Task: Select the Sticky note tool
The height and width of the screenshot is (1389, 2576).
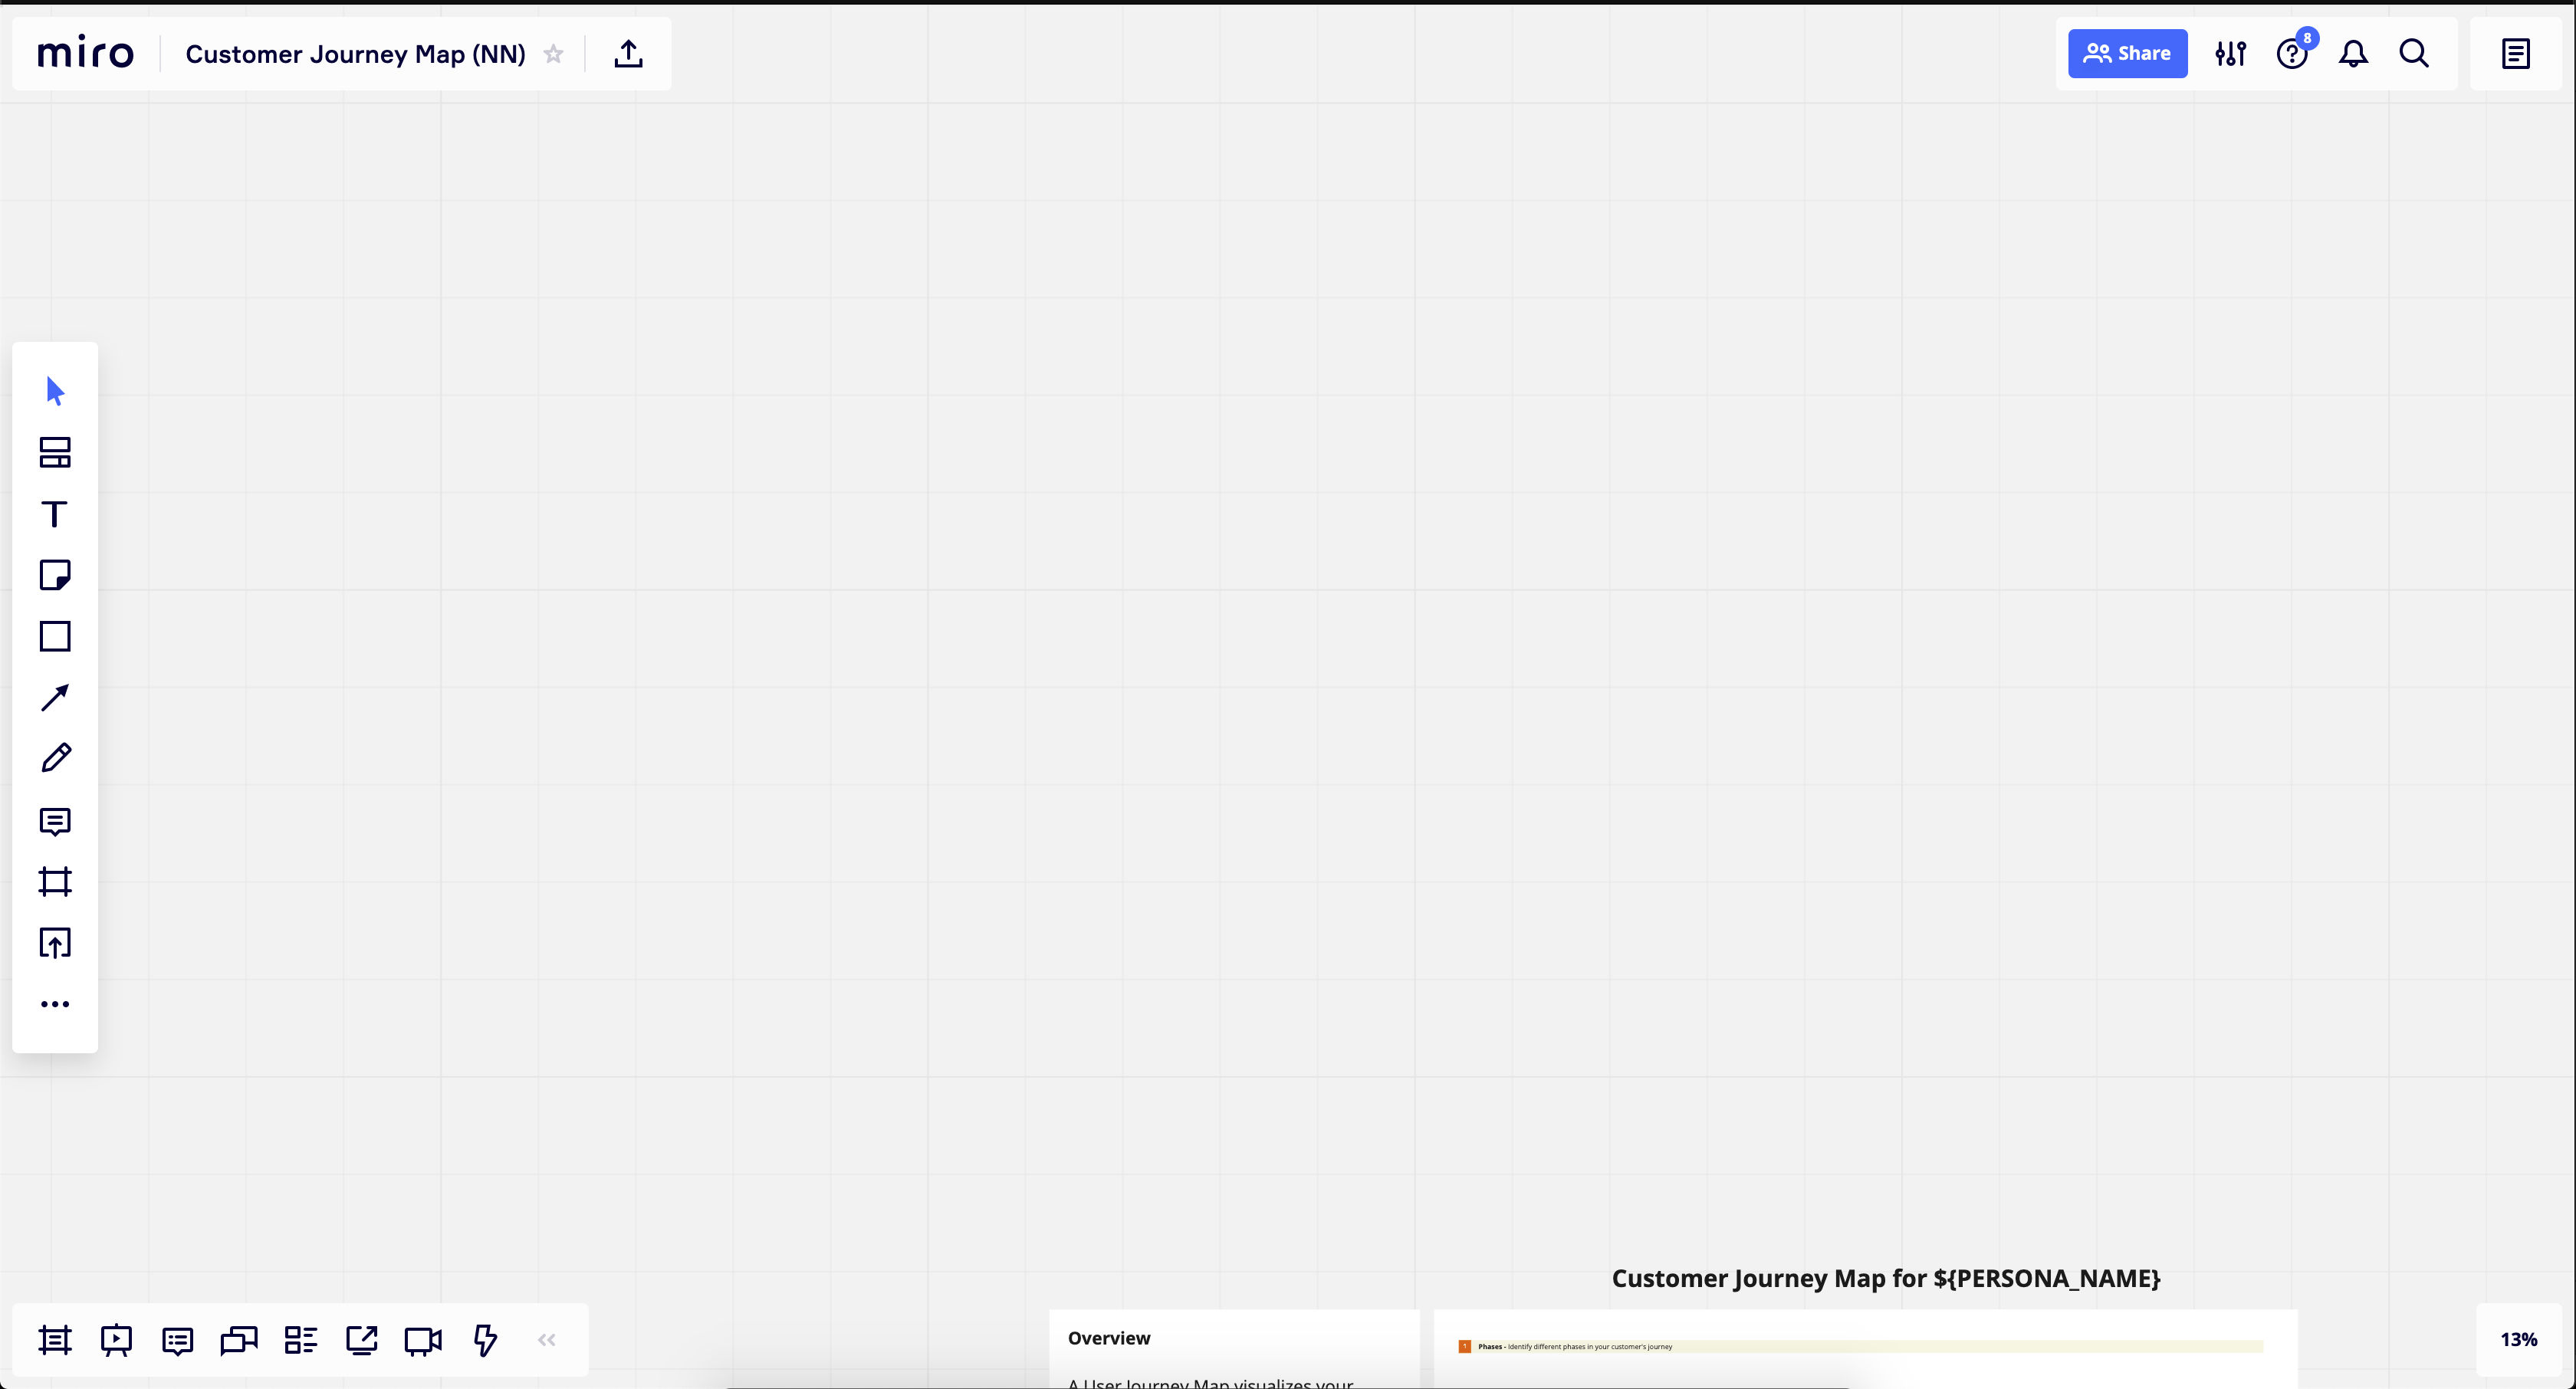Action: point(55,575)
